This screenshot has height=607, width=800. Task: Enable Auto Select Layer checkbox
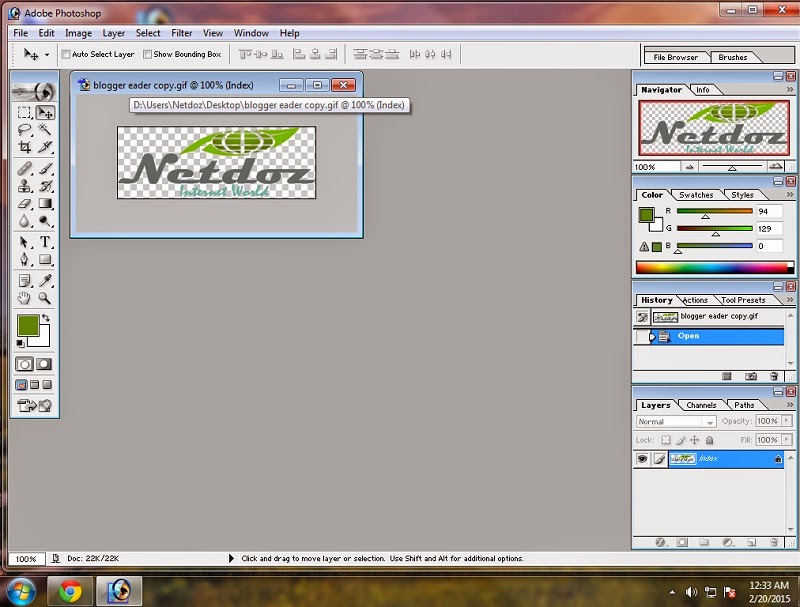(x=66, y=54)
